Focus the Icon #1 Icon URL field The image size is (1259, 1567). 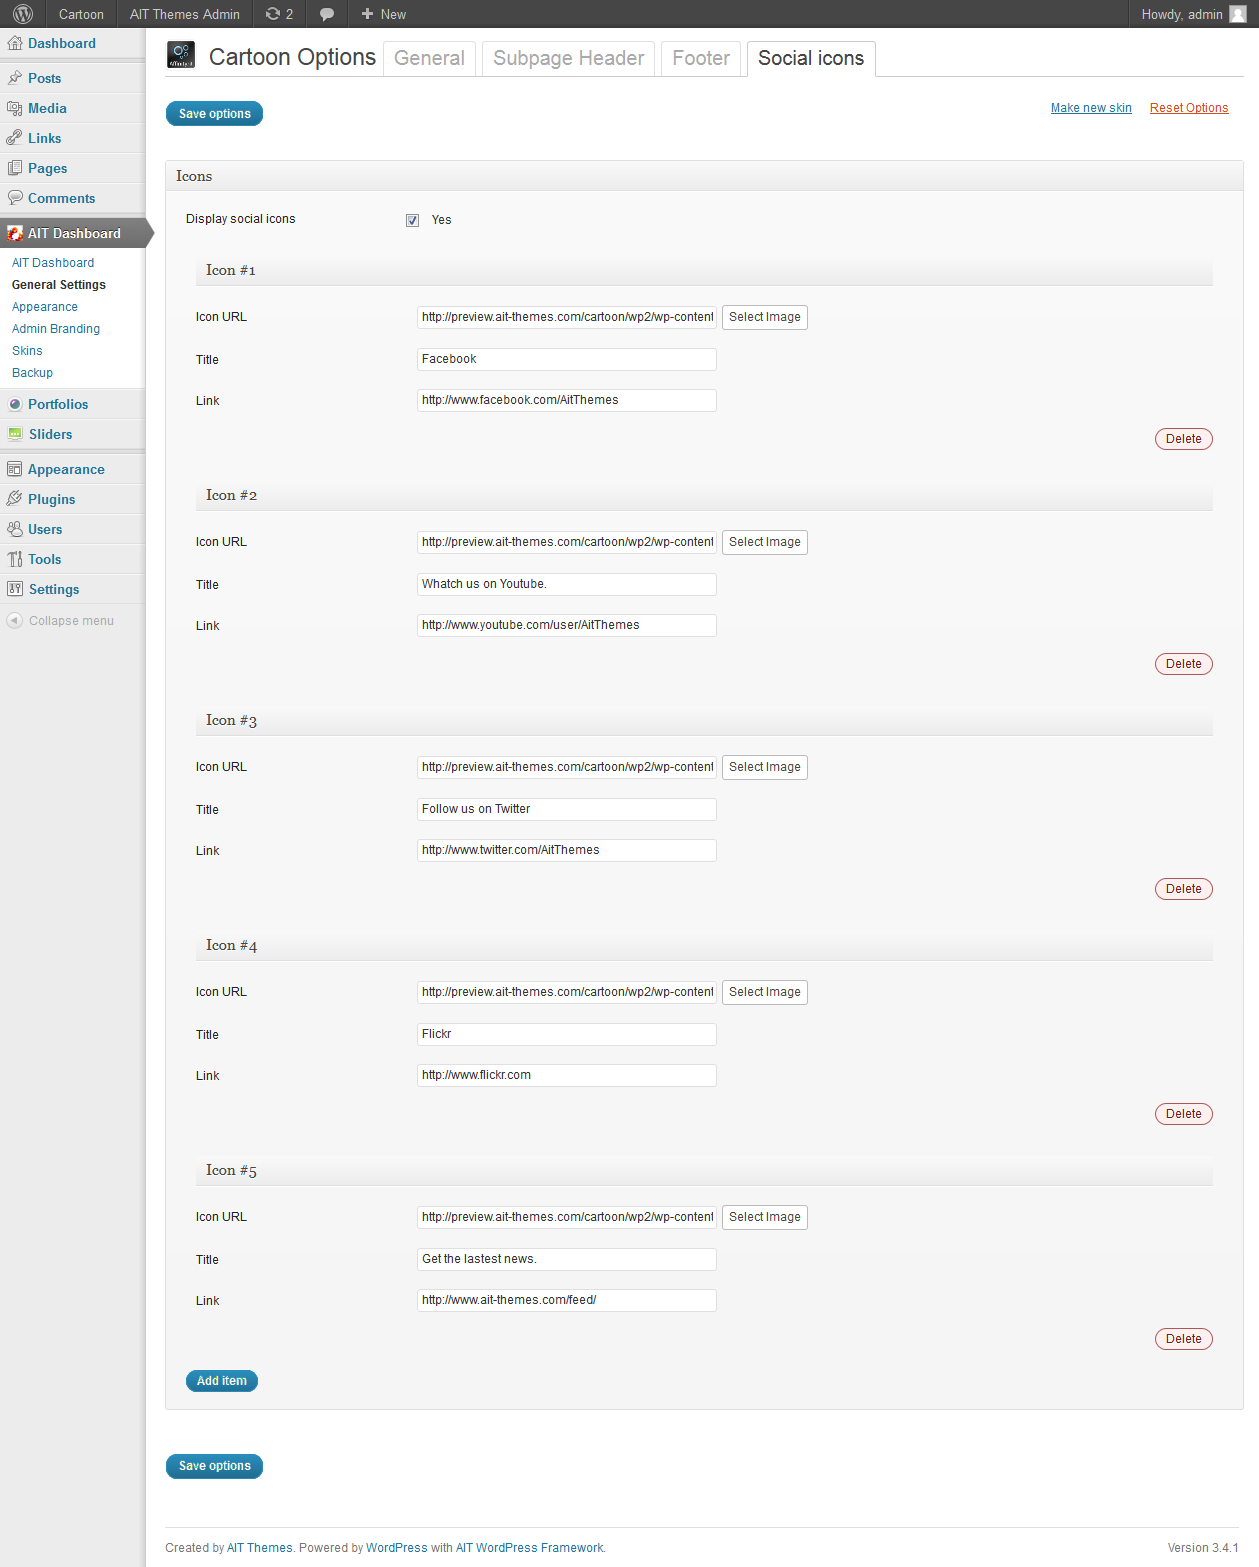pos(567,317)
